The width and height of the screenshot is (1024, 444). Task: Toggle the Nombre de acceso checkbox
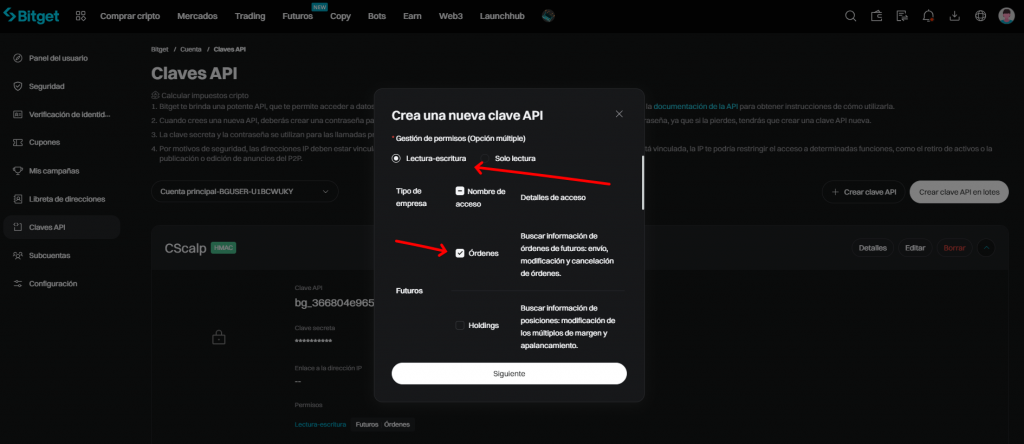460,191
